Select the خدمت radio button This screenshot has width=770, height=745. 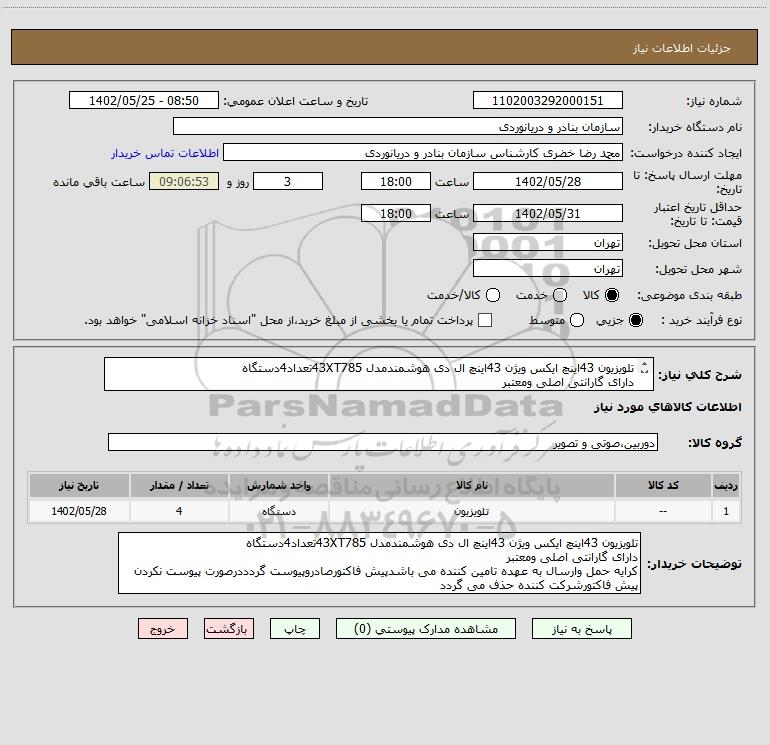click(560, 295)
